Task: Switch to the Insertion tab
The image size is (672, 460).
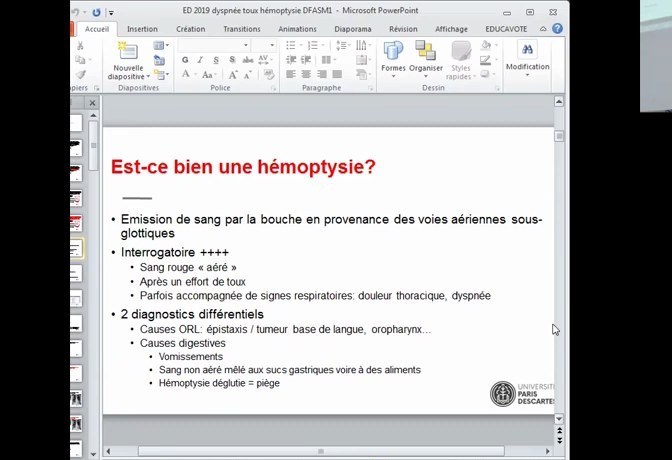Action: (x=142, y=29)
